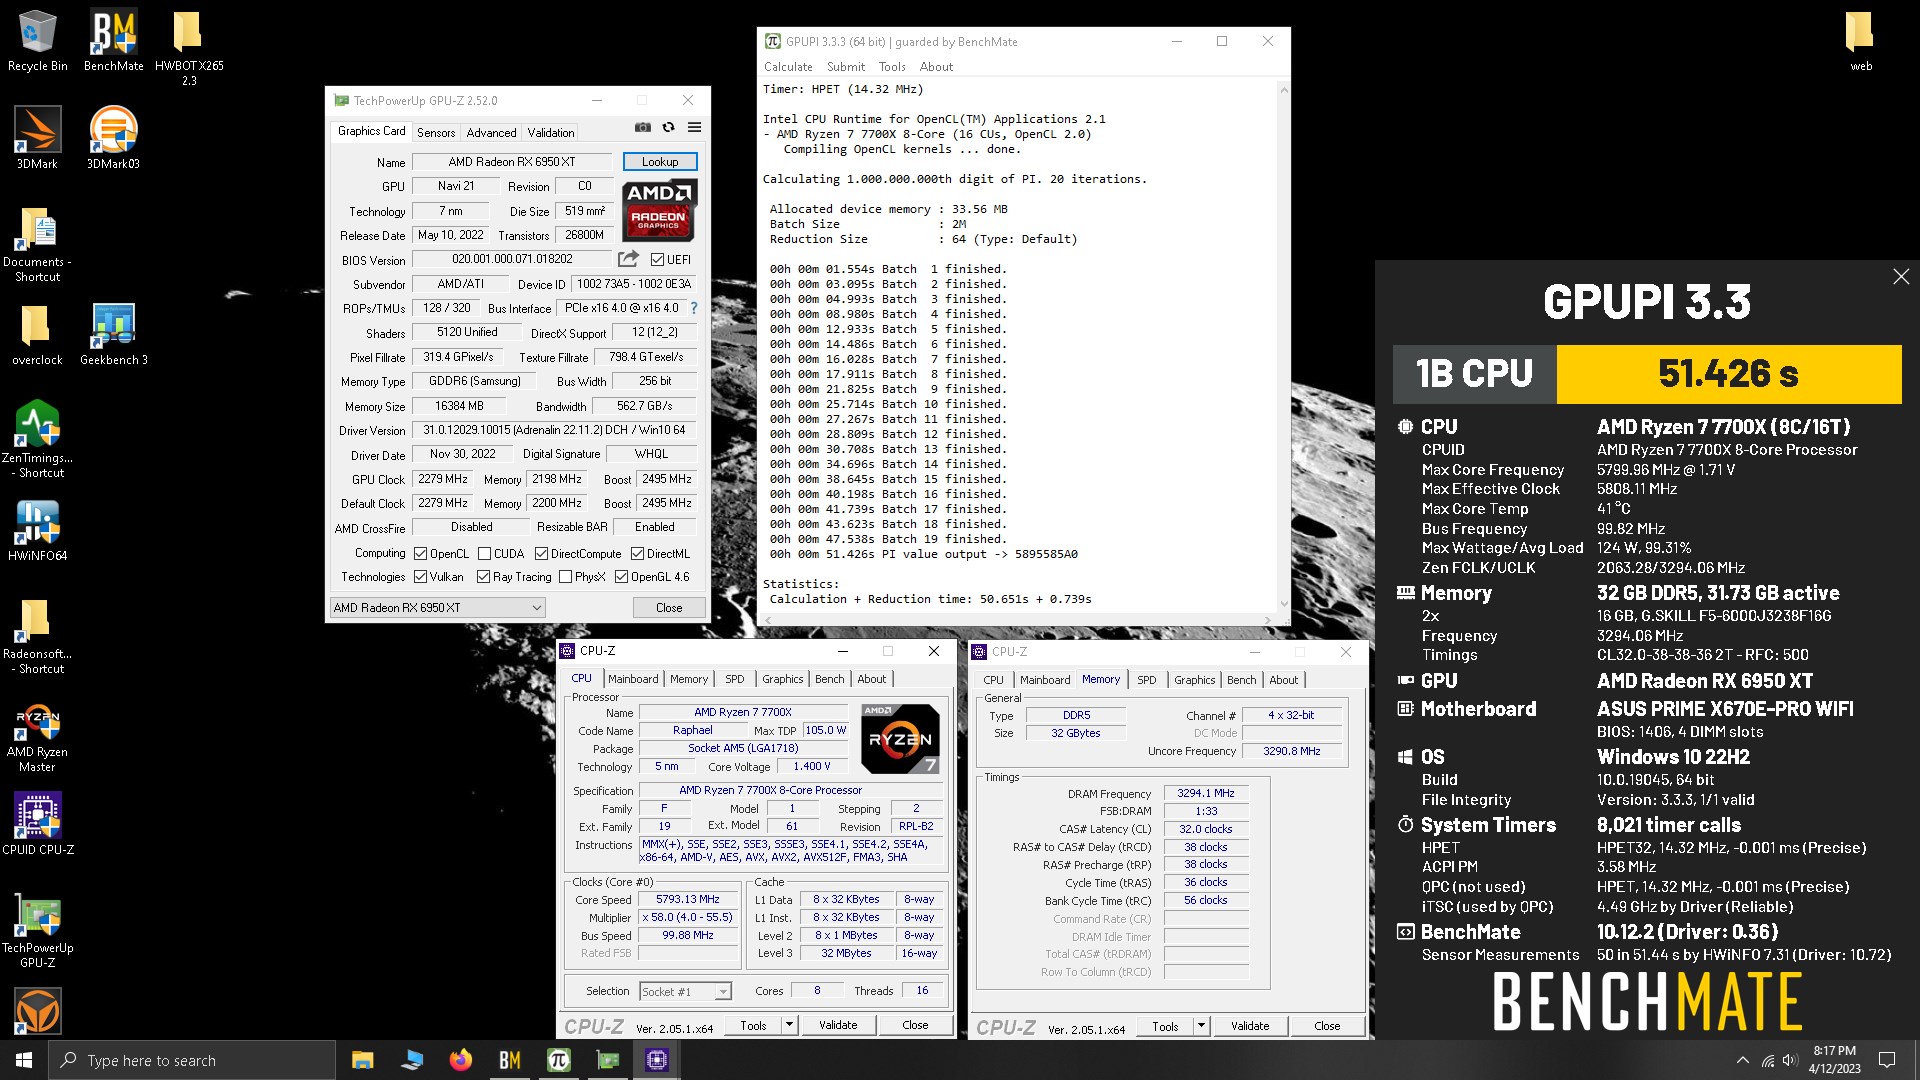
Task: Open the Advanced tab in GPU-Z
Action: click(x=491, y=132)
